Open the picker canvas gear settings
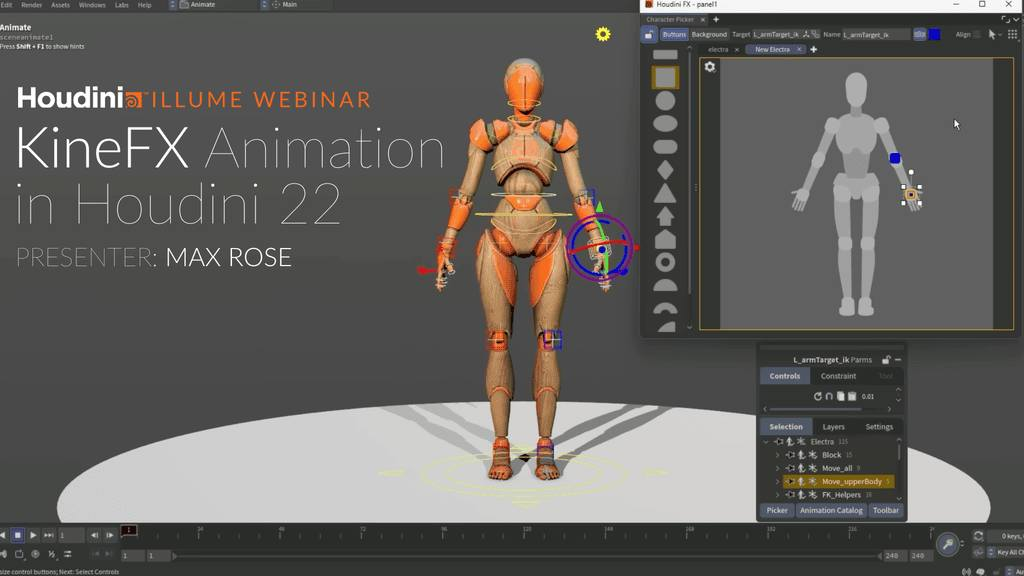1024x576 pixels. tap(710, 67)
